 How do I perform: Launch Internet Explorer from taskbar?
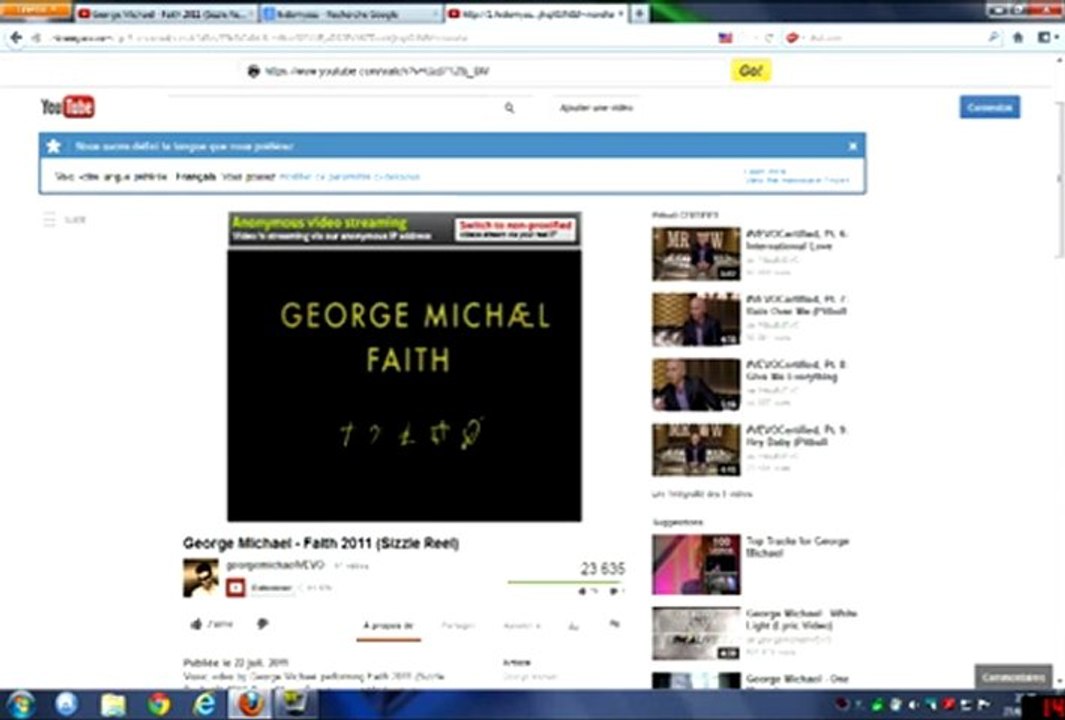[204, 705]
